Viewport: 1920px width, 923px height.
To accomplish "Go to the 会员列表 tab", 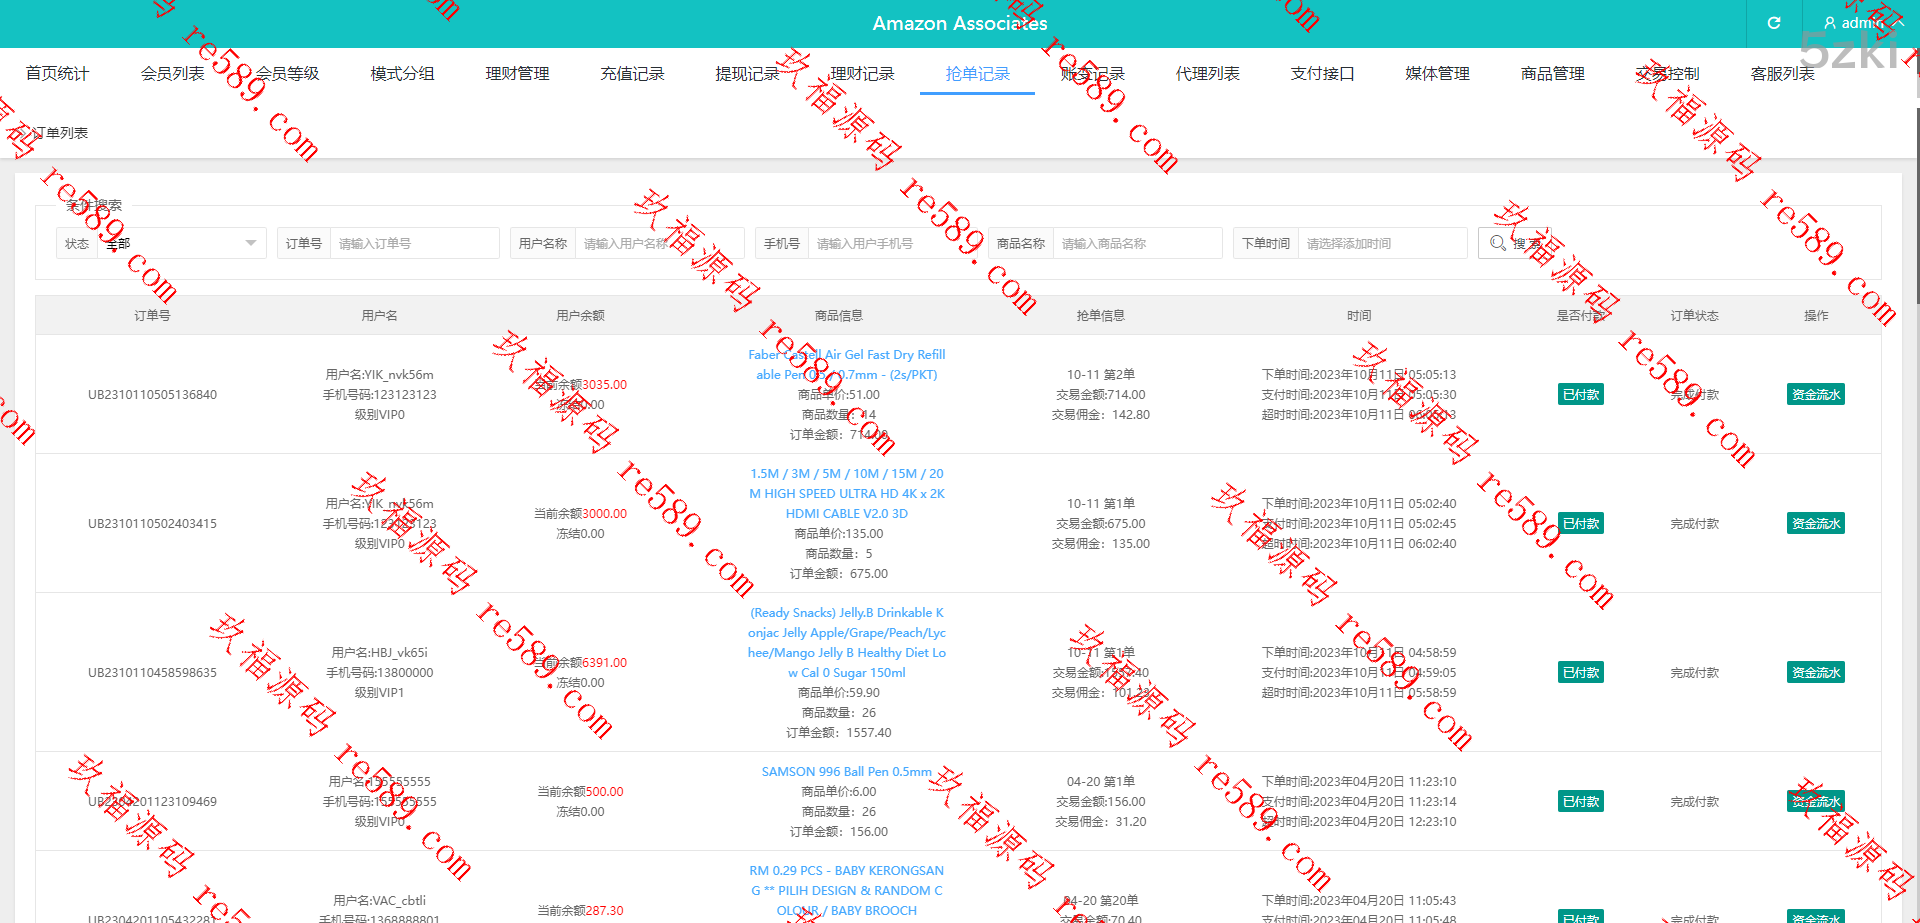I will 172,73.
